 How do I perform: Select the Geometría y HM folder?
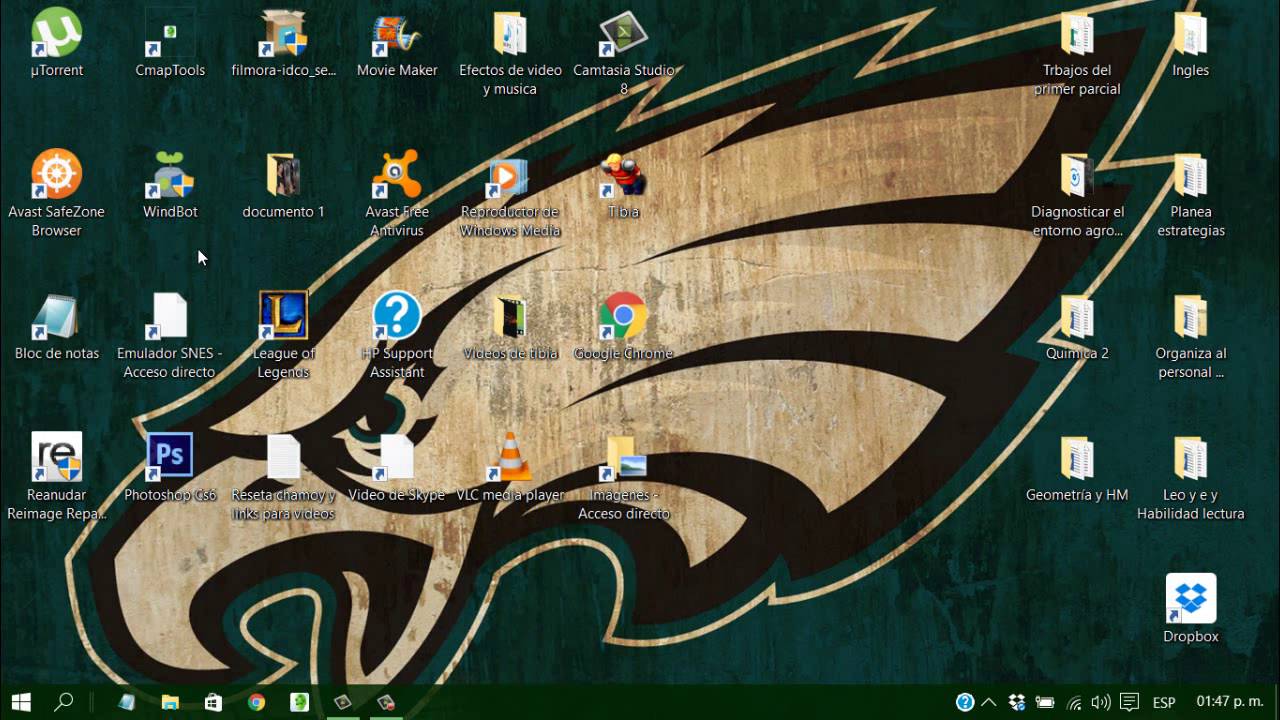1077,468
